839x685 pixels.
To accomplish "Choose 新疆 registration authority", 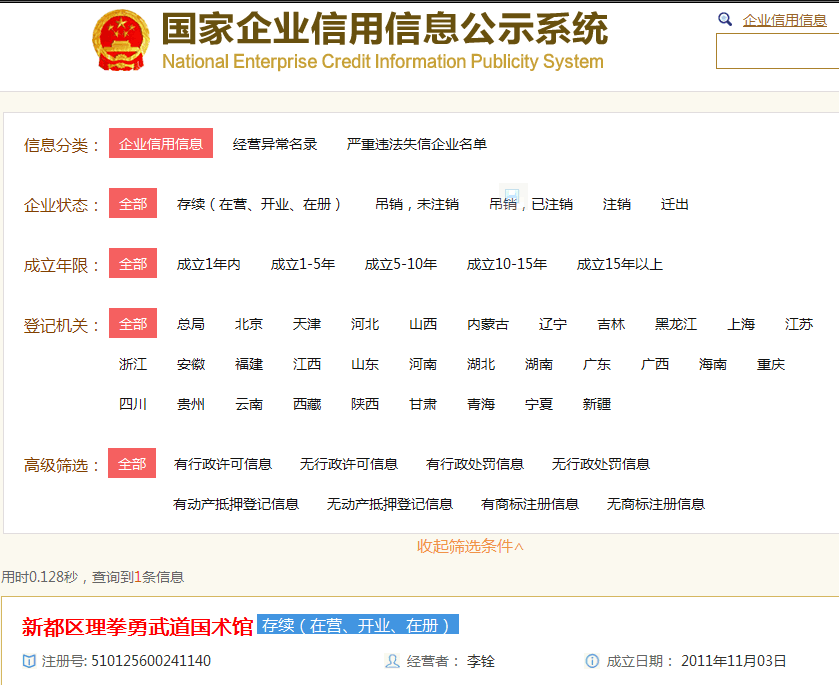I will click(597, 404).
